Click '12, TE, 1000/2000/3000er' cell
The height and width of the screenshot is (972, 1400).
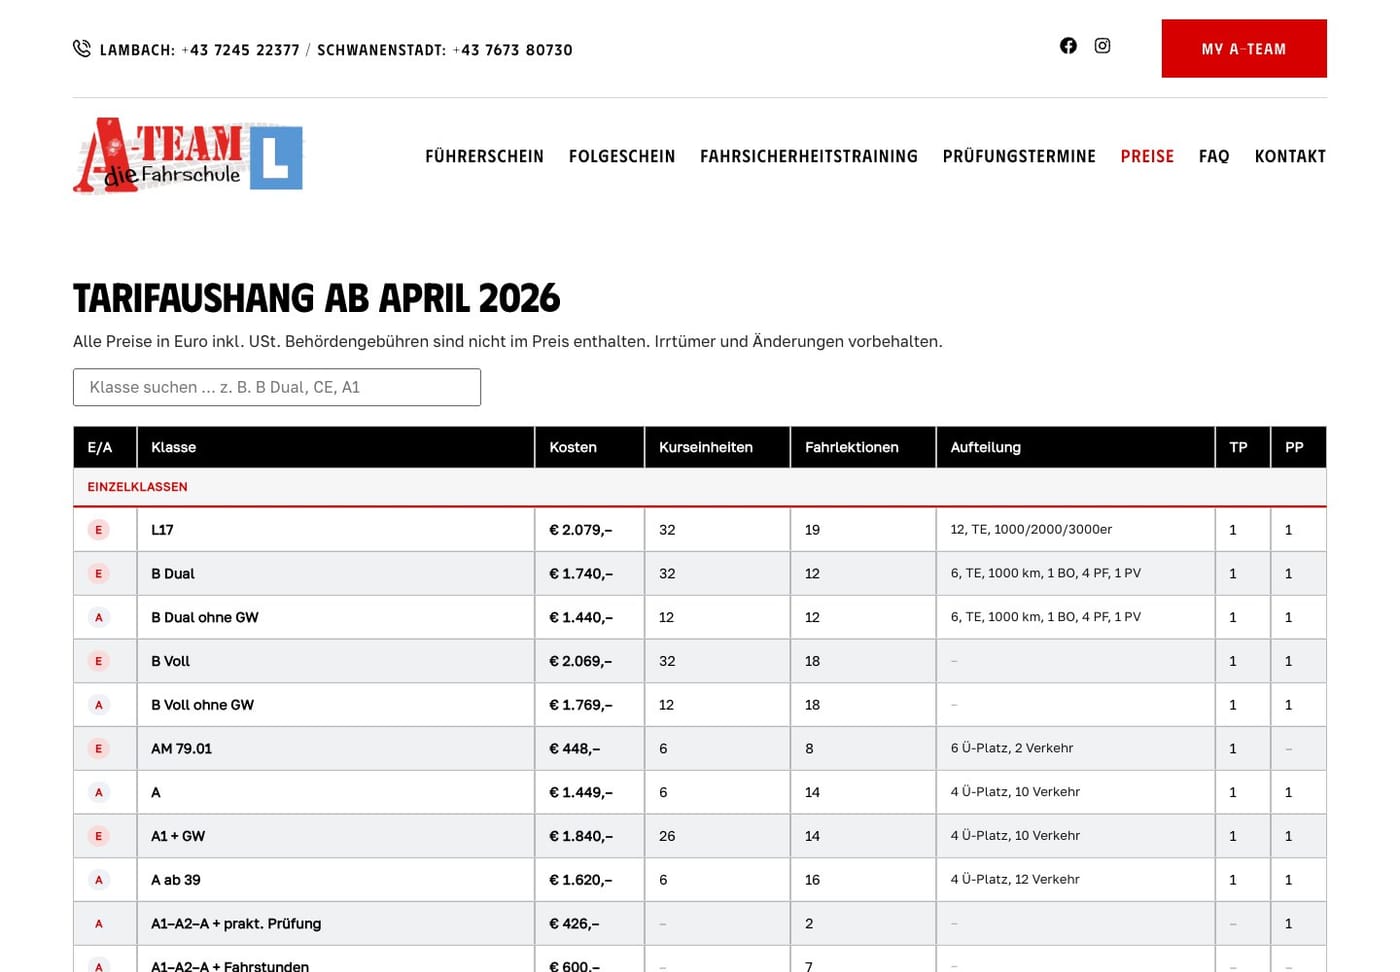click(1076, 530)
